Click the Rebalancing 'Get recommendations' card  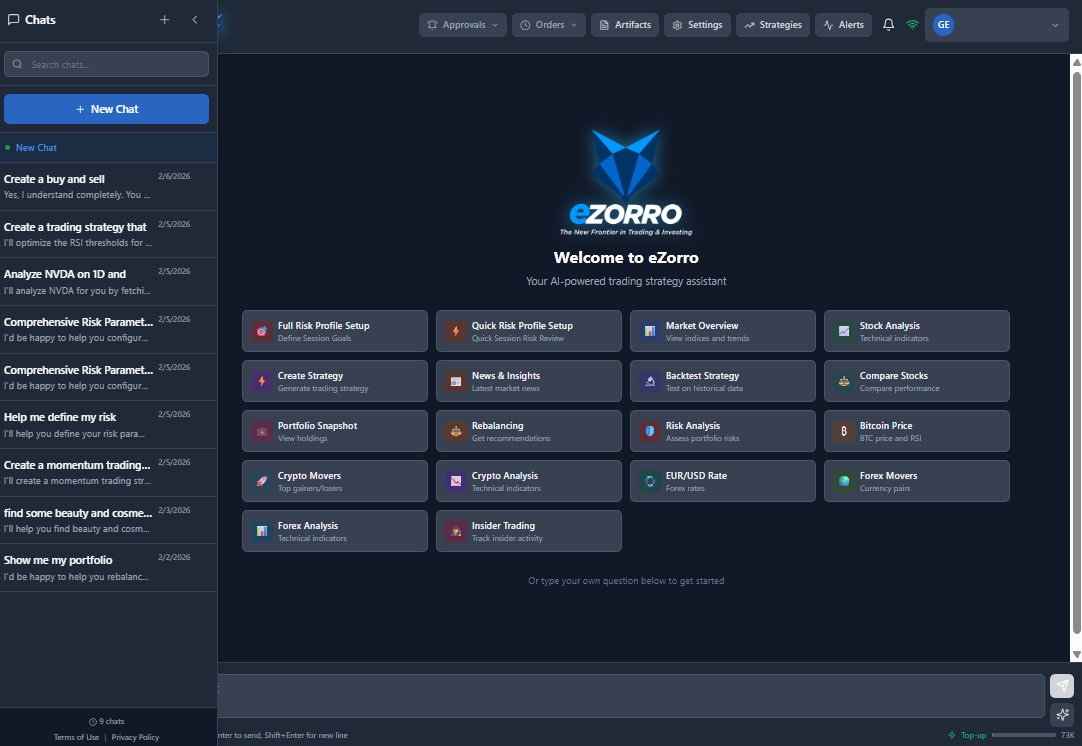[529, 431]
